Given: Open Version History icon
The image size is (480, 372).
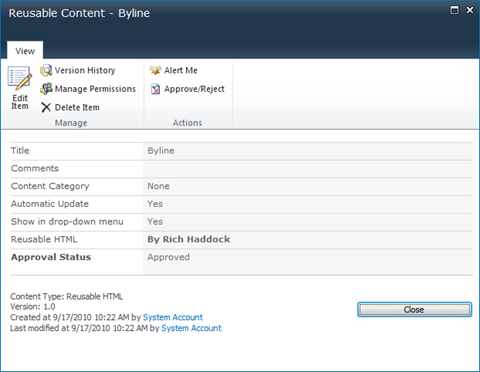Looking at the screenshot, I should click(46, 70).
